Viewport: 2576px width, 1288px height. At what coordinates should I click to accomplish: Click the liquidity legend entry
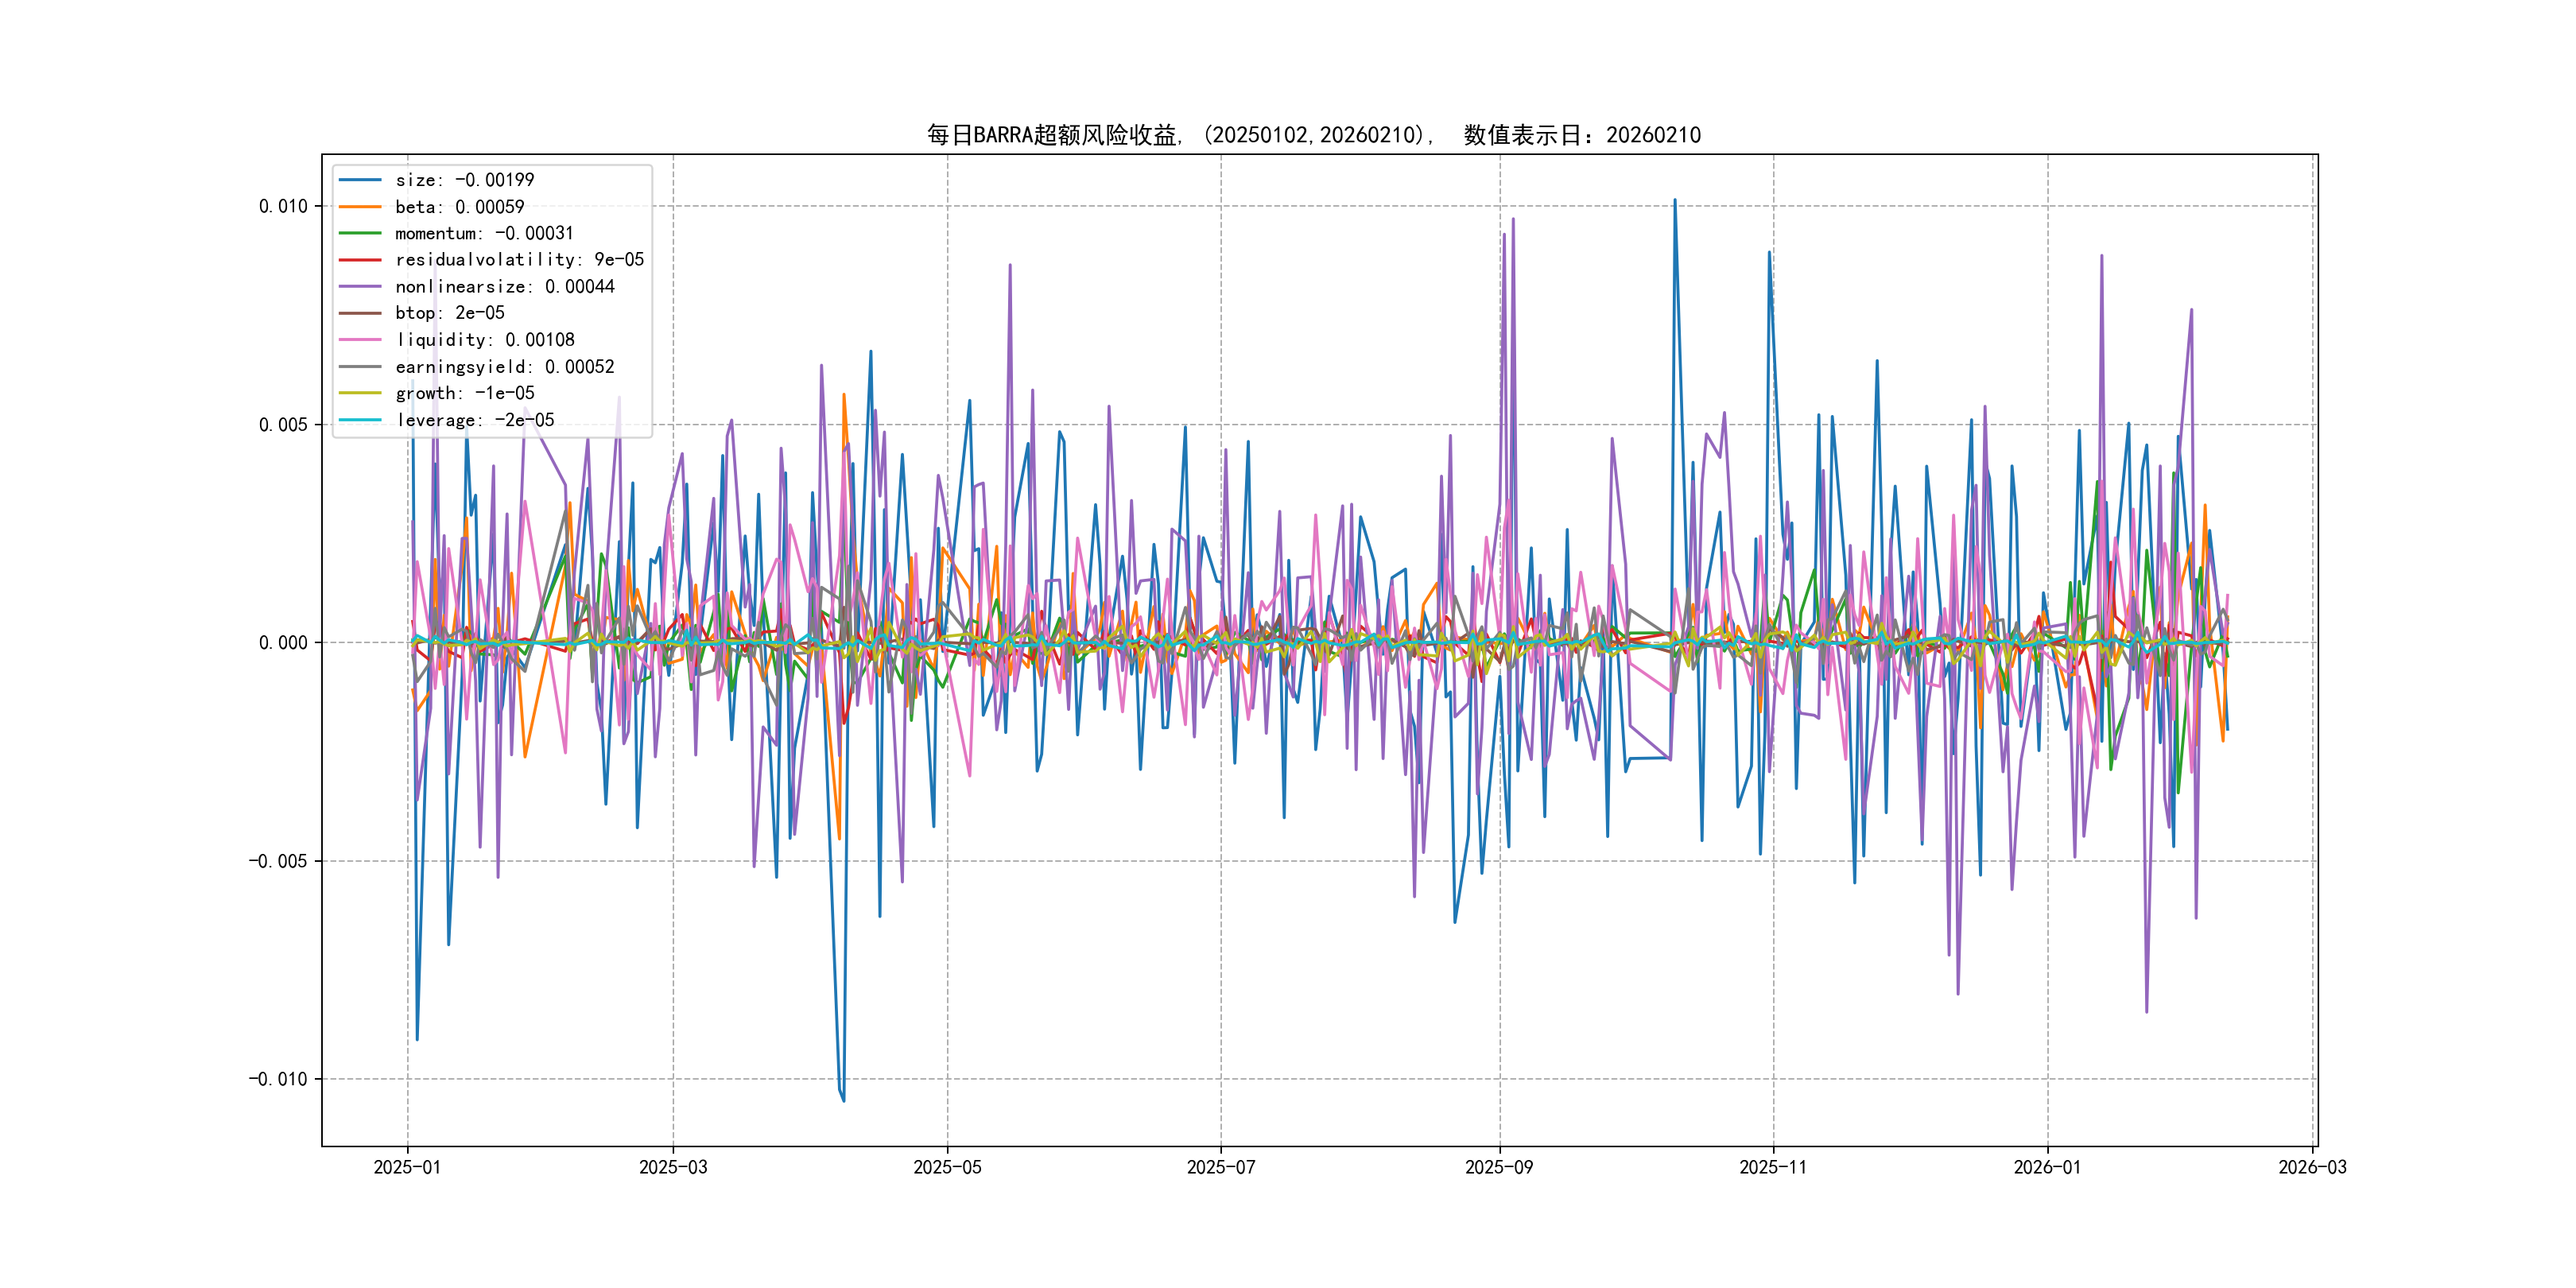tap(485, 340)
